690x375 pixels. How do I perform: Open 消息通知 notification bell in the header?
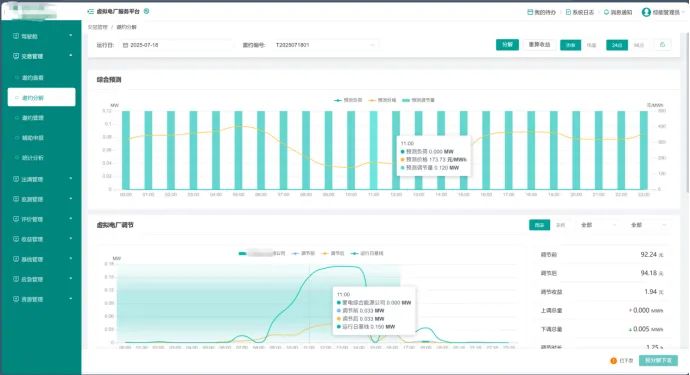[x=606, y=12]
